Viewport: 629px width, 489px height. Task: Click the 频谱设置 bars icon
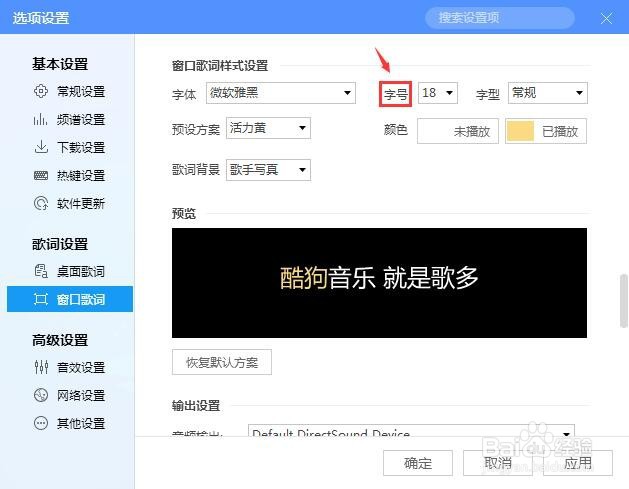(41, 119)
